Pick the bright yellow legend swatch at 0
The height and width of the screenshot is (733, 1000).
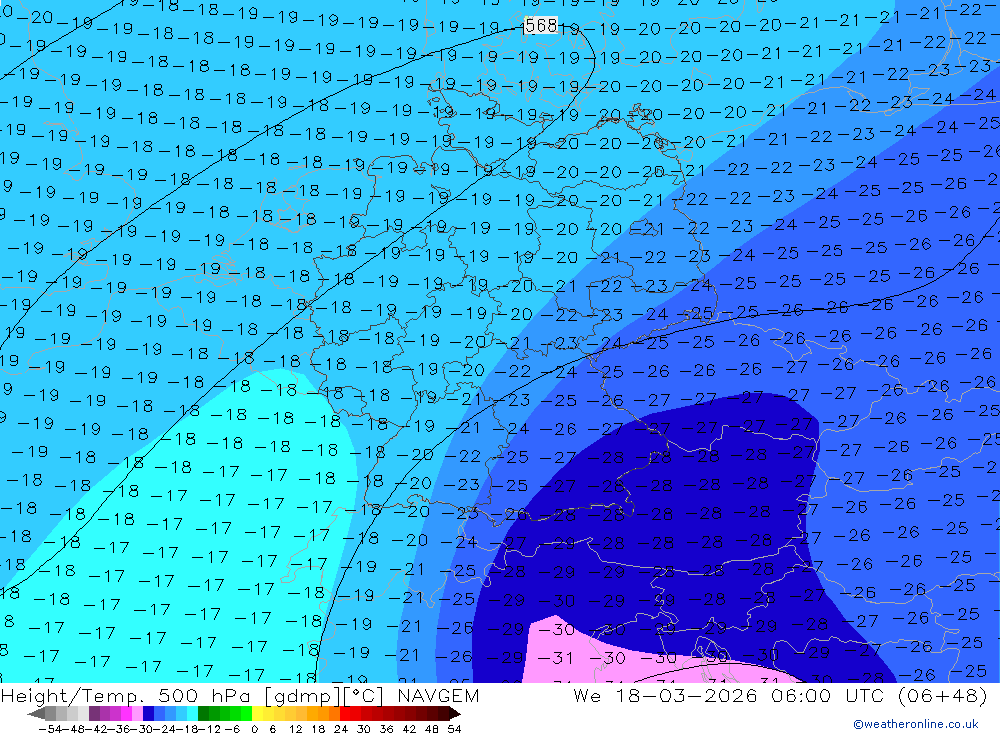pyautogui.click(x=258, y=713)
